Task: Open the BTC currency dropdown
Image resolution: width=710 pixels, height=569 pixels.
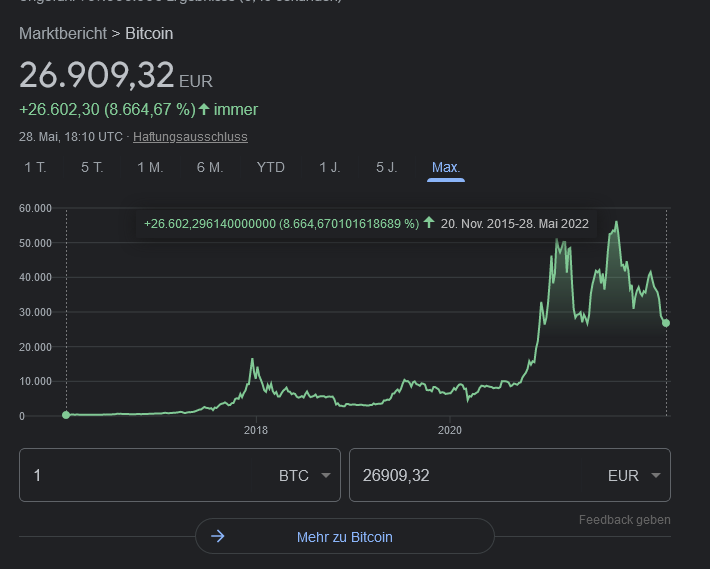Action: point(305,476)
